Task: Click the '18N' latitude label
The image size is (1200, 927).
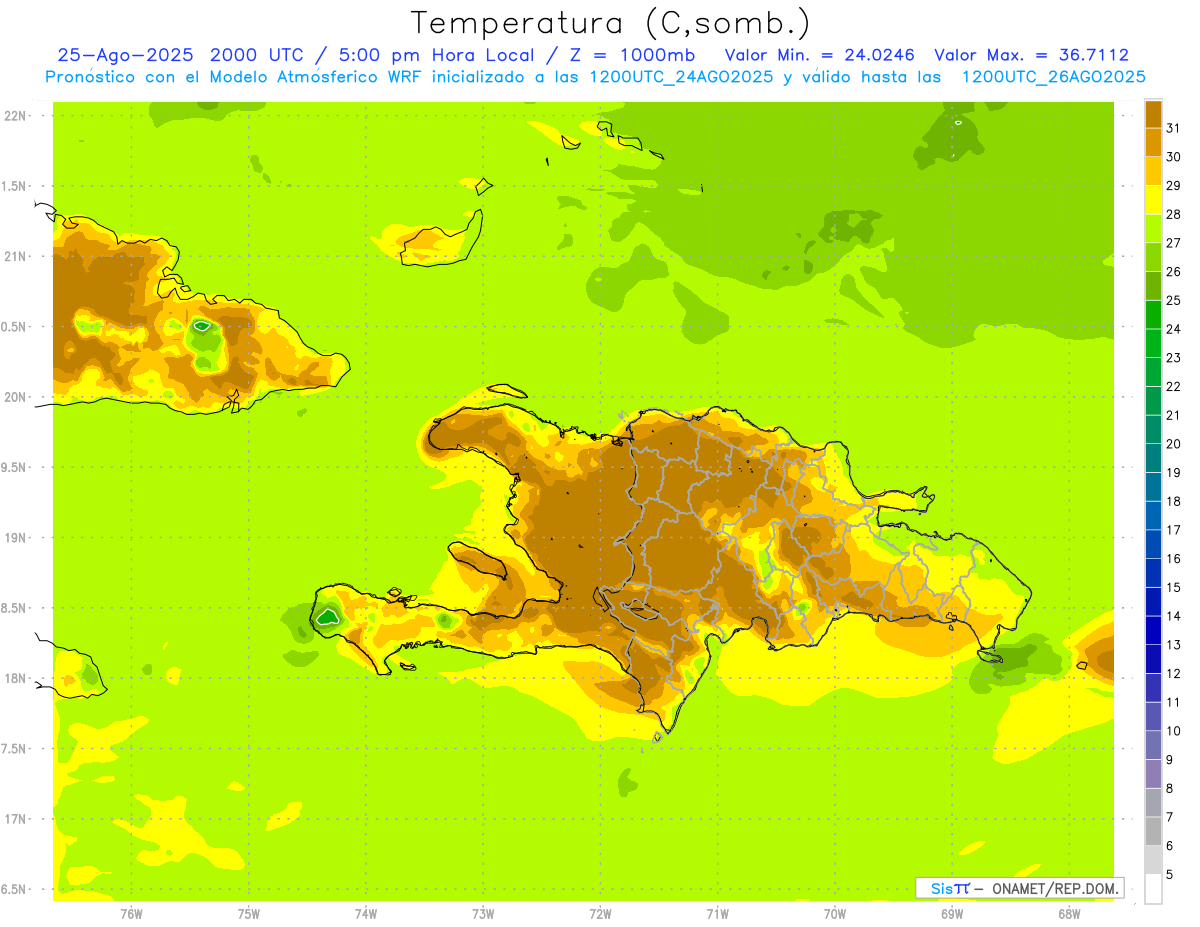Action: pyautogui.click(x=14, y=678)
